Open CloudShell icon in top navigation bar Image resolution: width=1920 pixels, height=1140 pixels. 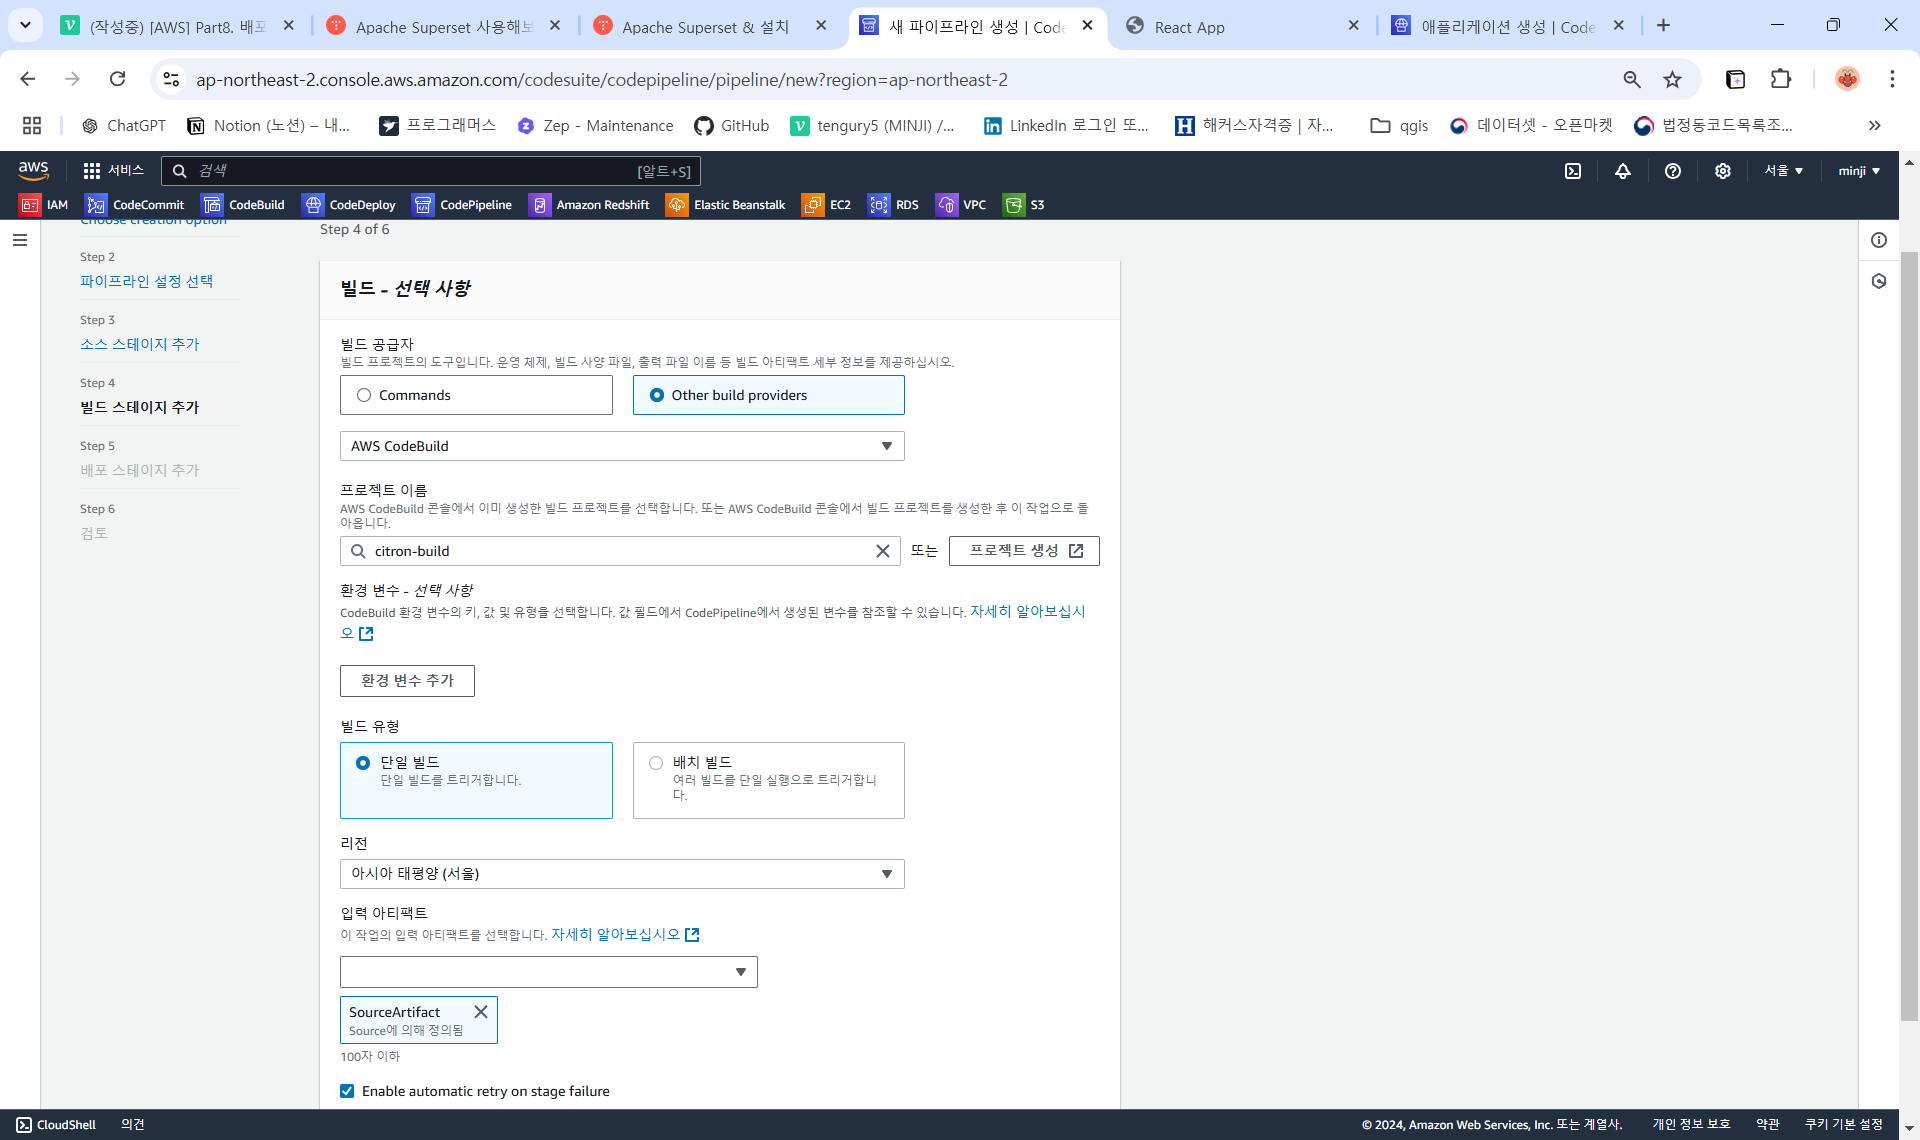click(1573, 171)
